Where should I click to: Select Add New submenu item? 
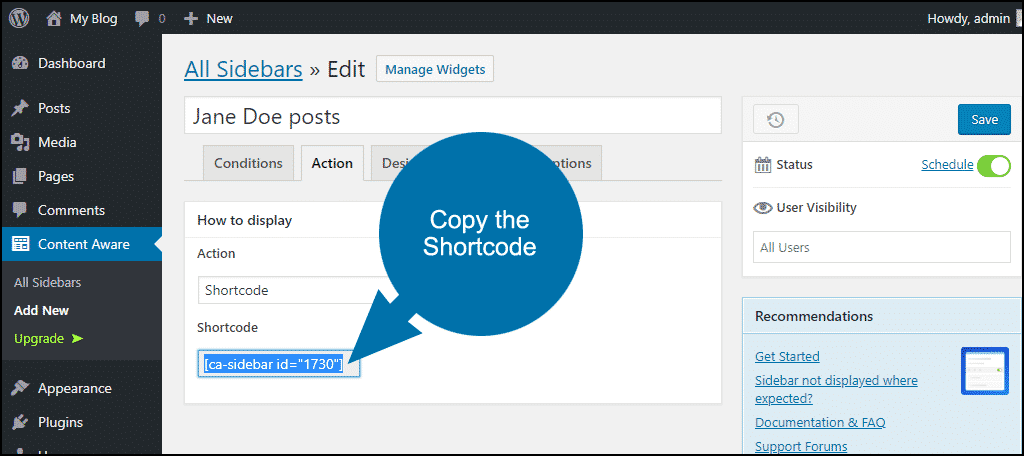click(41, 310)
